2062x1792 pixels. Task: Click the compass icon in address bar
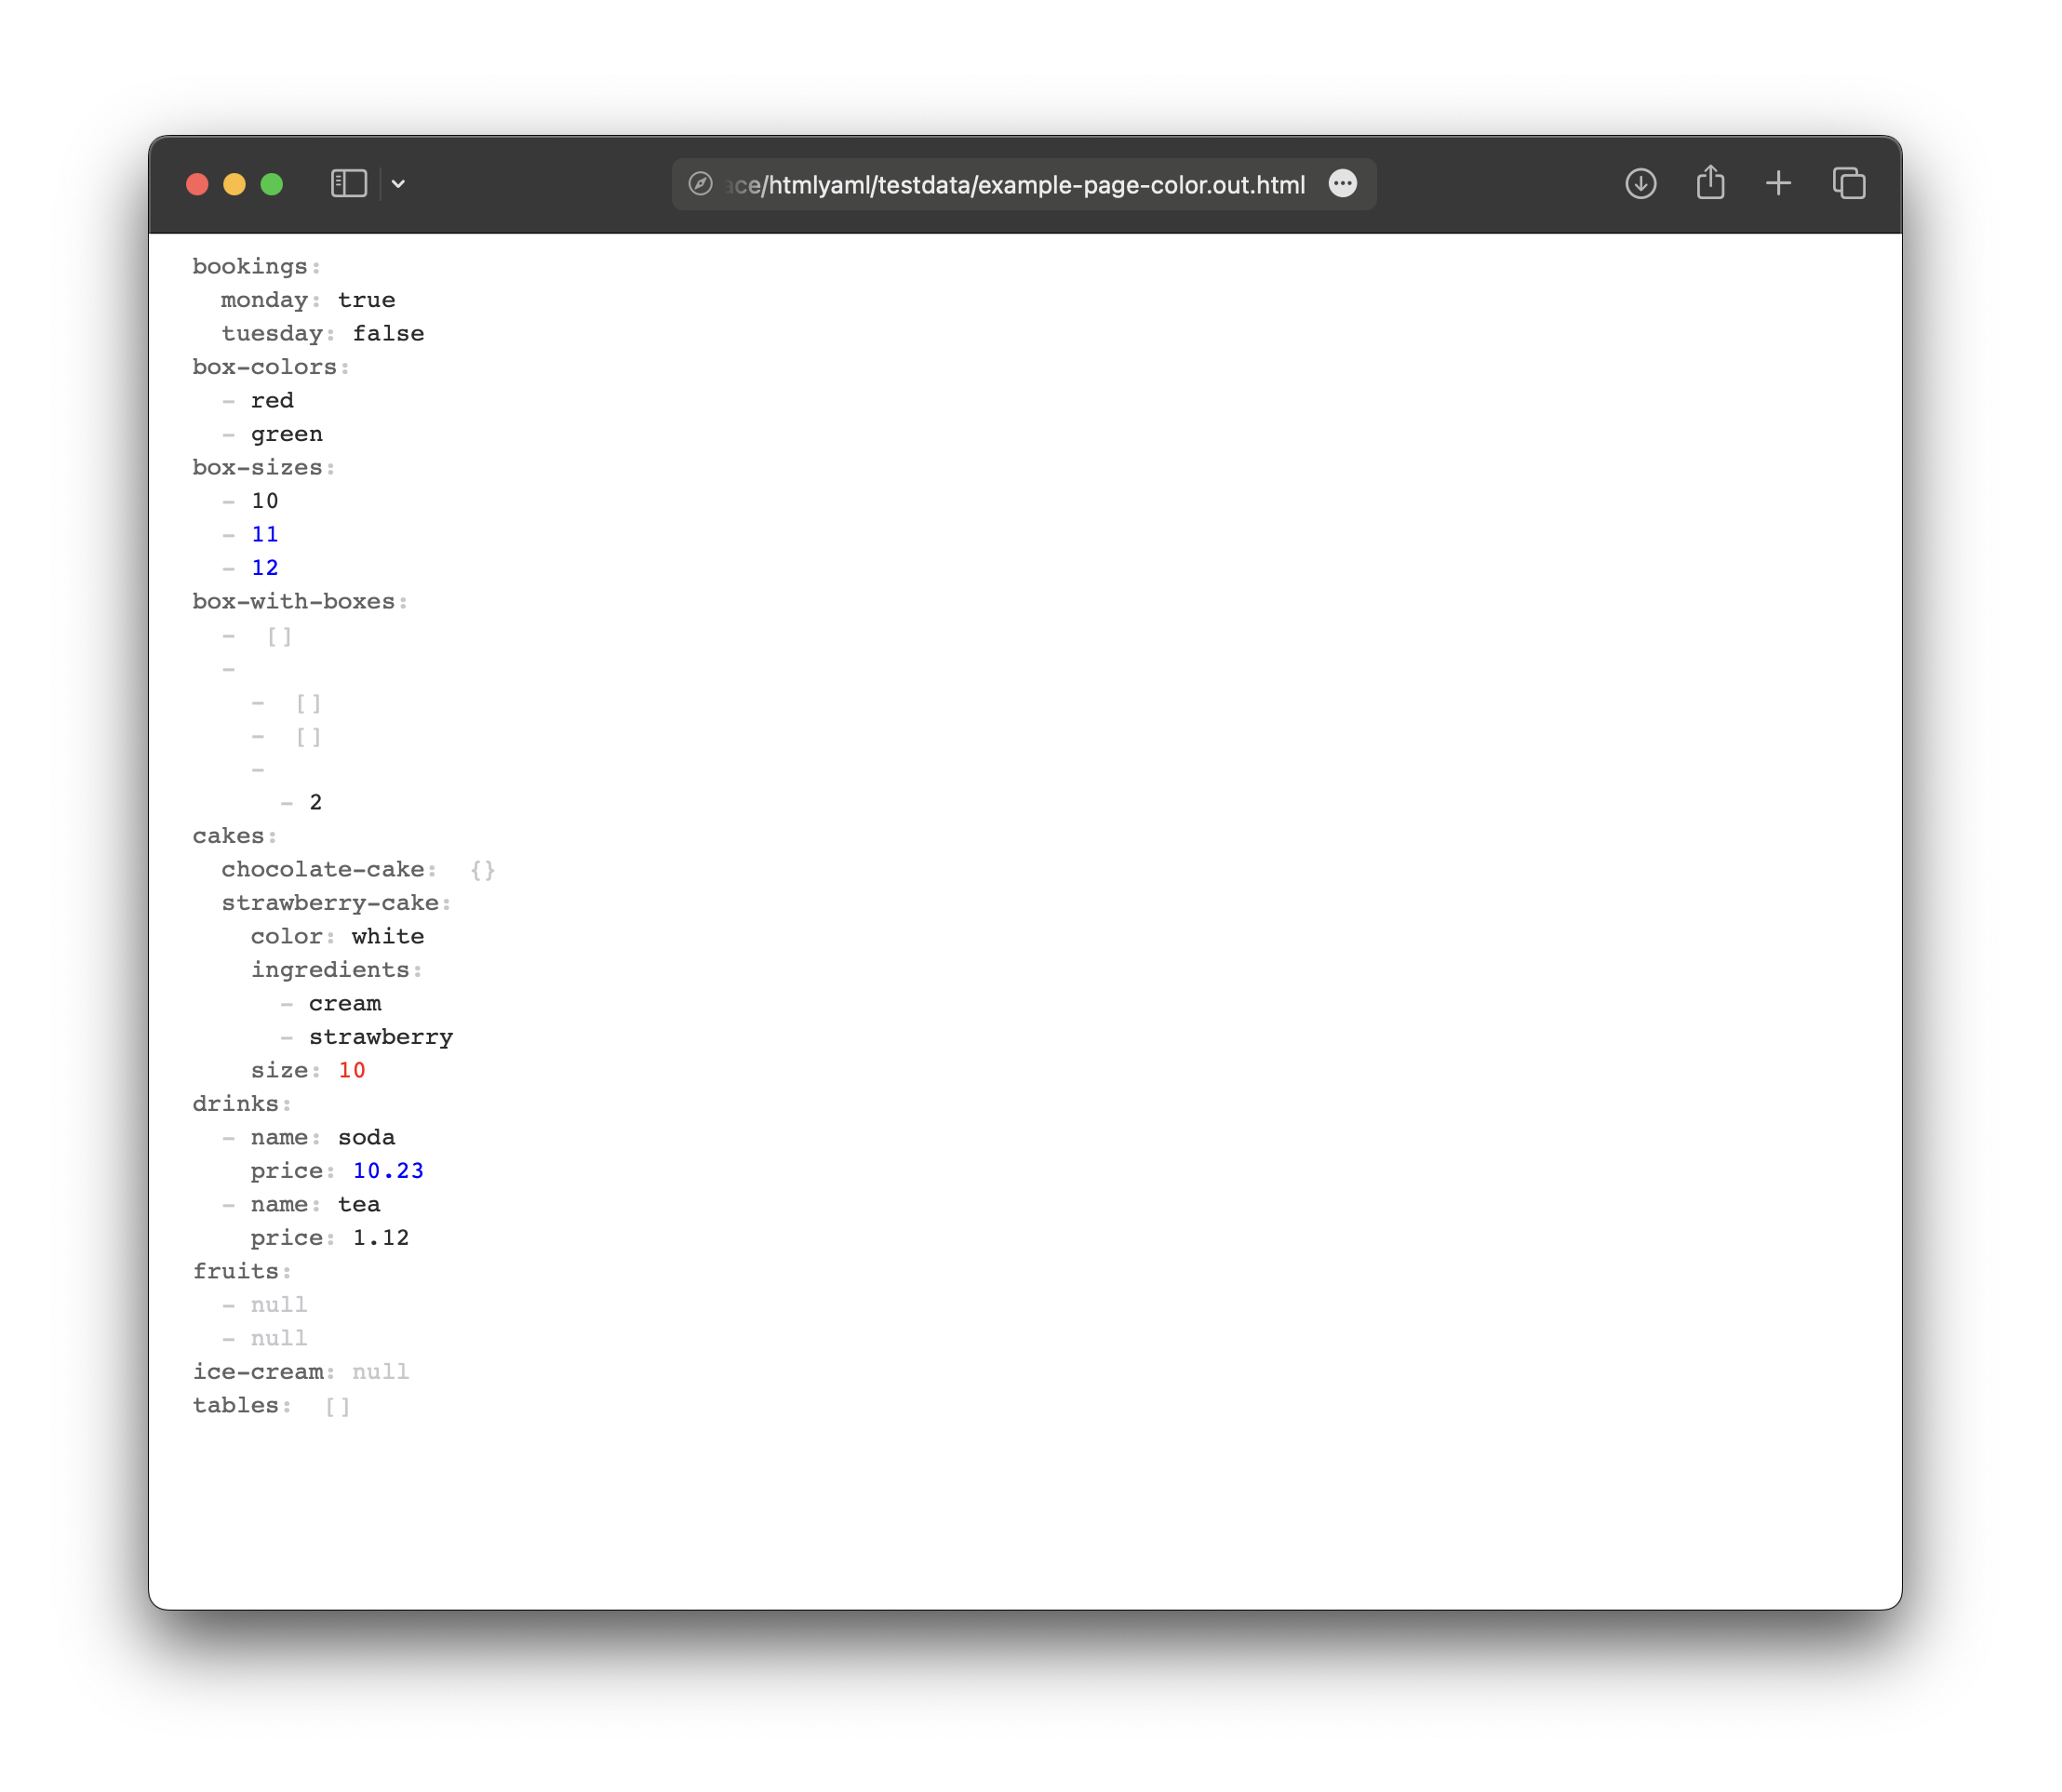tap(700, 184)
